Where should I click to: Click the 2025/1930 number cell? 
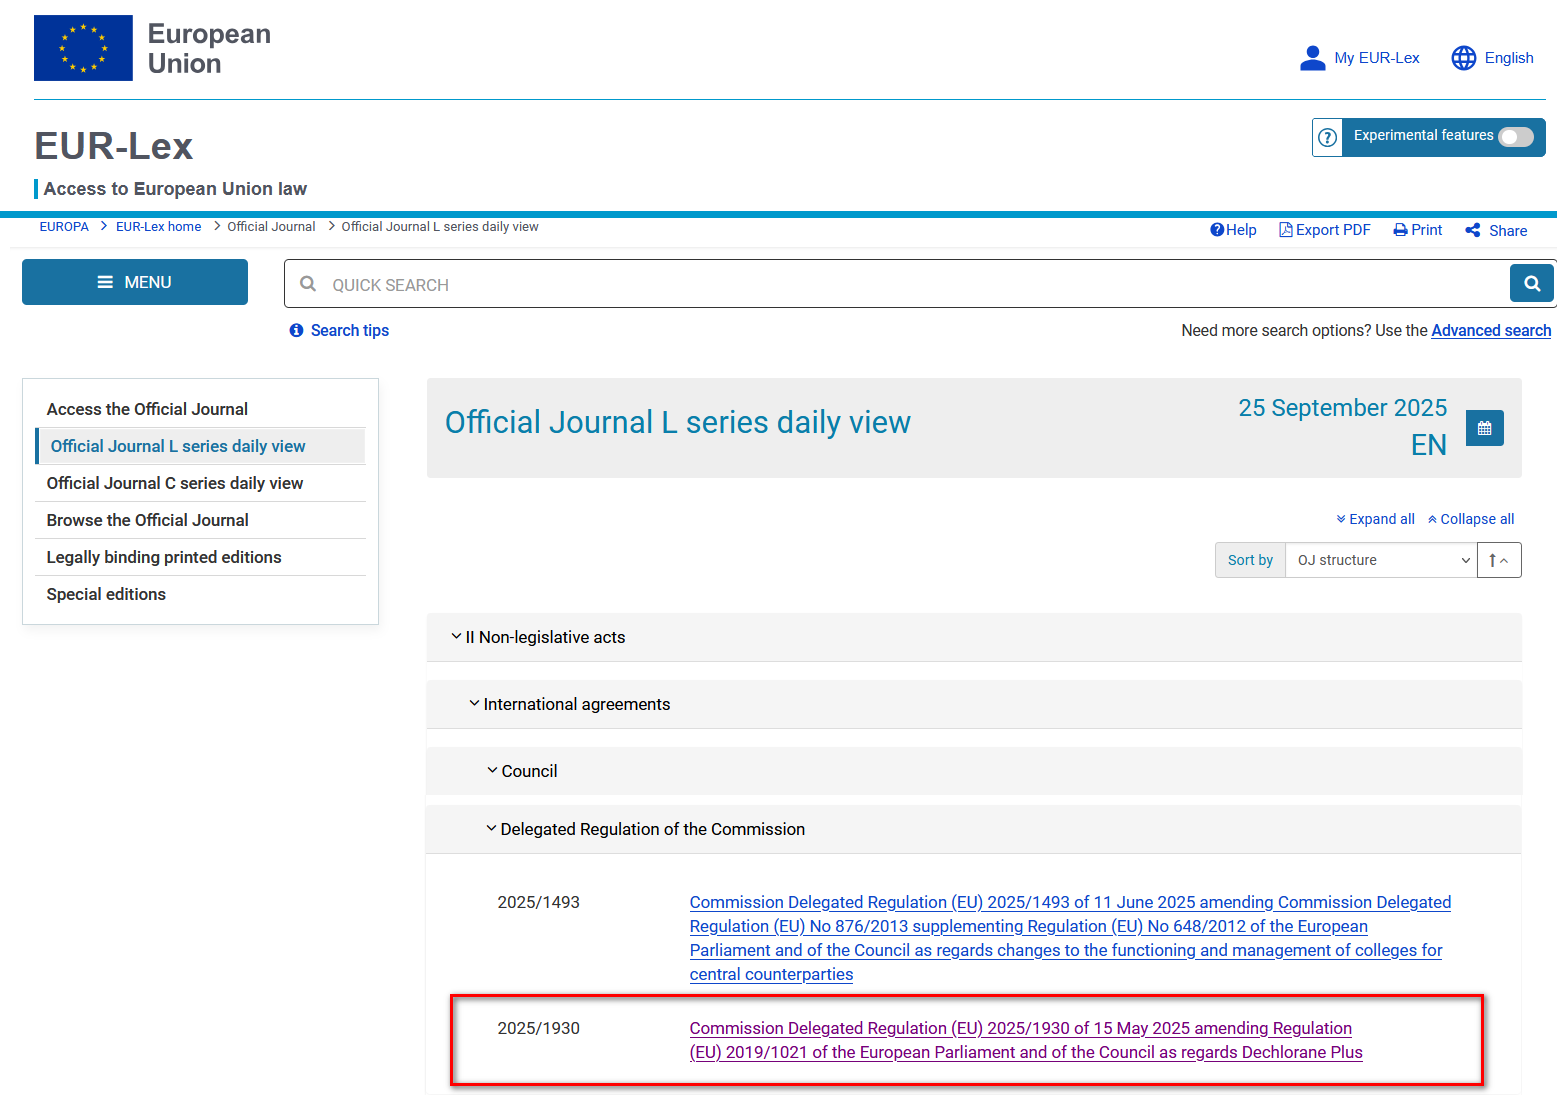pyautogui.click(x=539, y=1028)
